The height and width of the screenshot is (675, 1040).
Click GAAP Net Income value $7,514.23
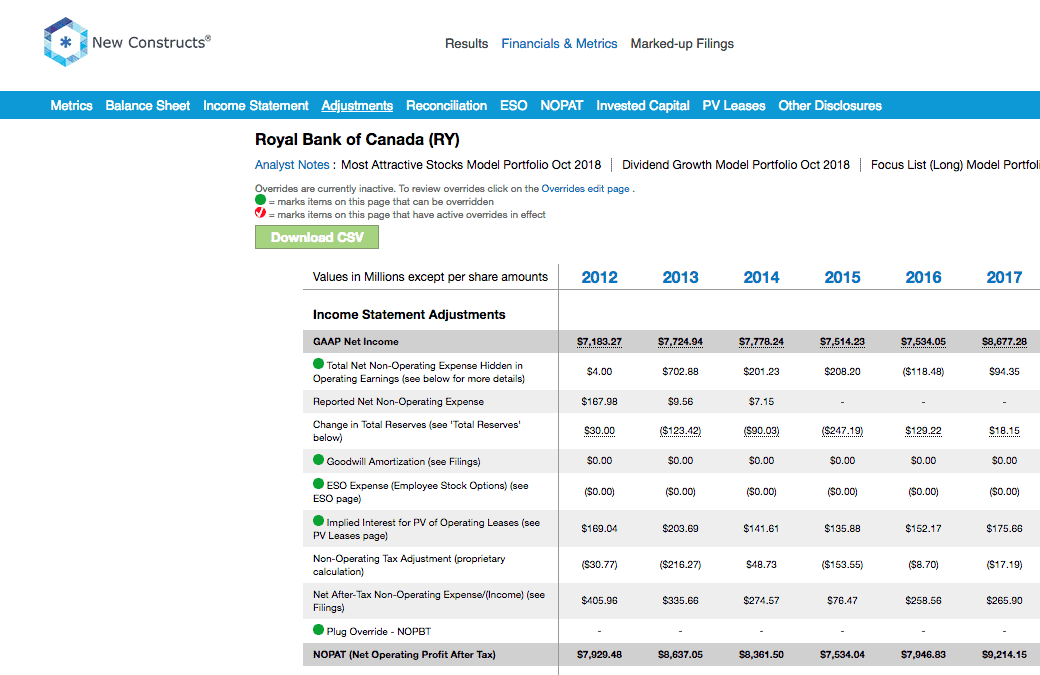point(842,342)
